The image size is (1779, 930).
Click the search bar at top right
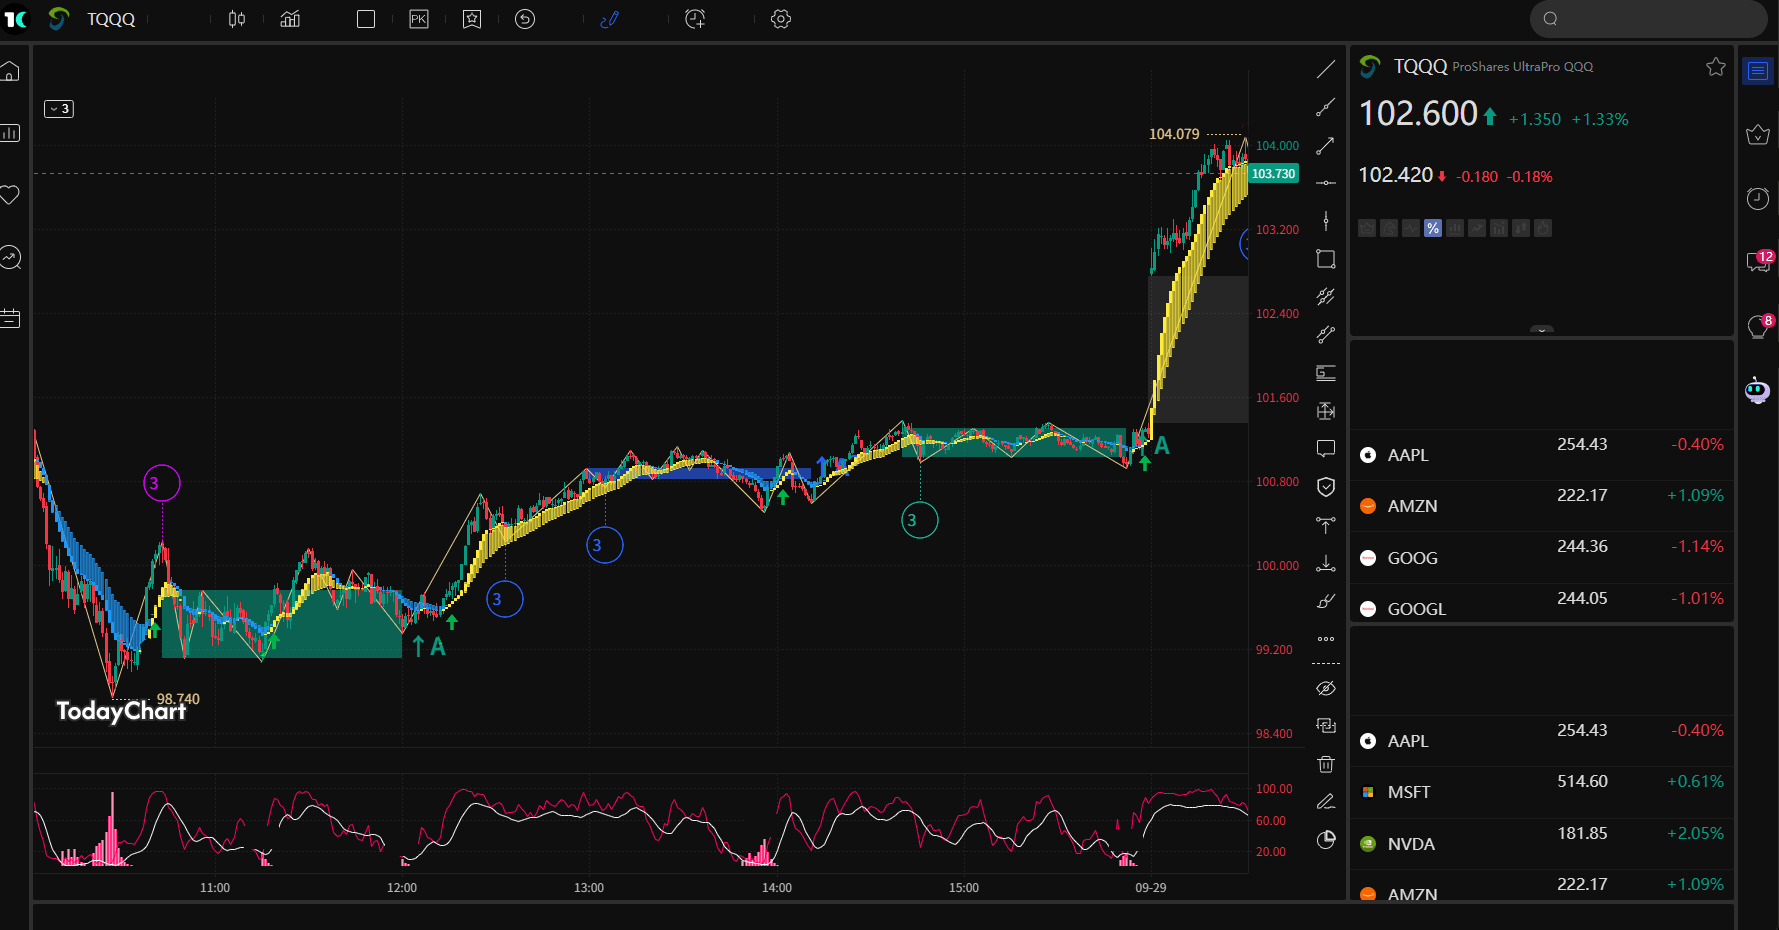click(x=1647, y=19)
